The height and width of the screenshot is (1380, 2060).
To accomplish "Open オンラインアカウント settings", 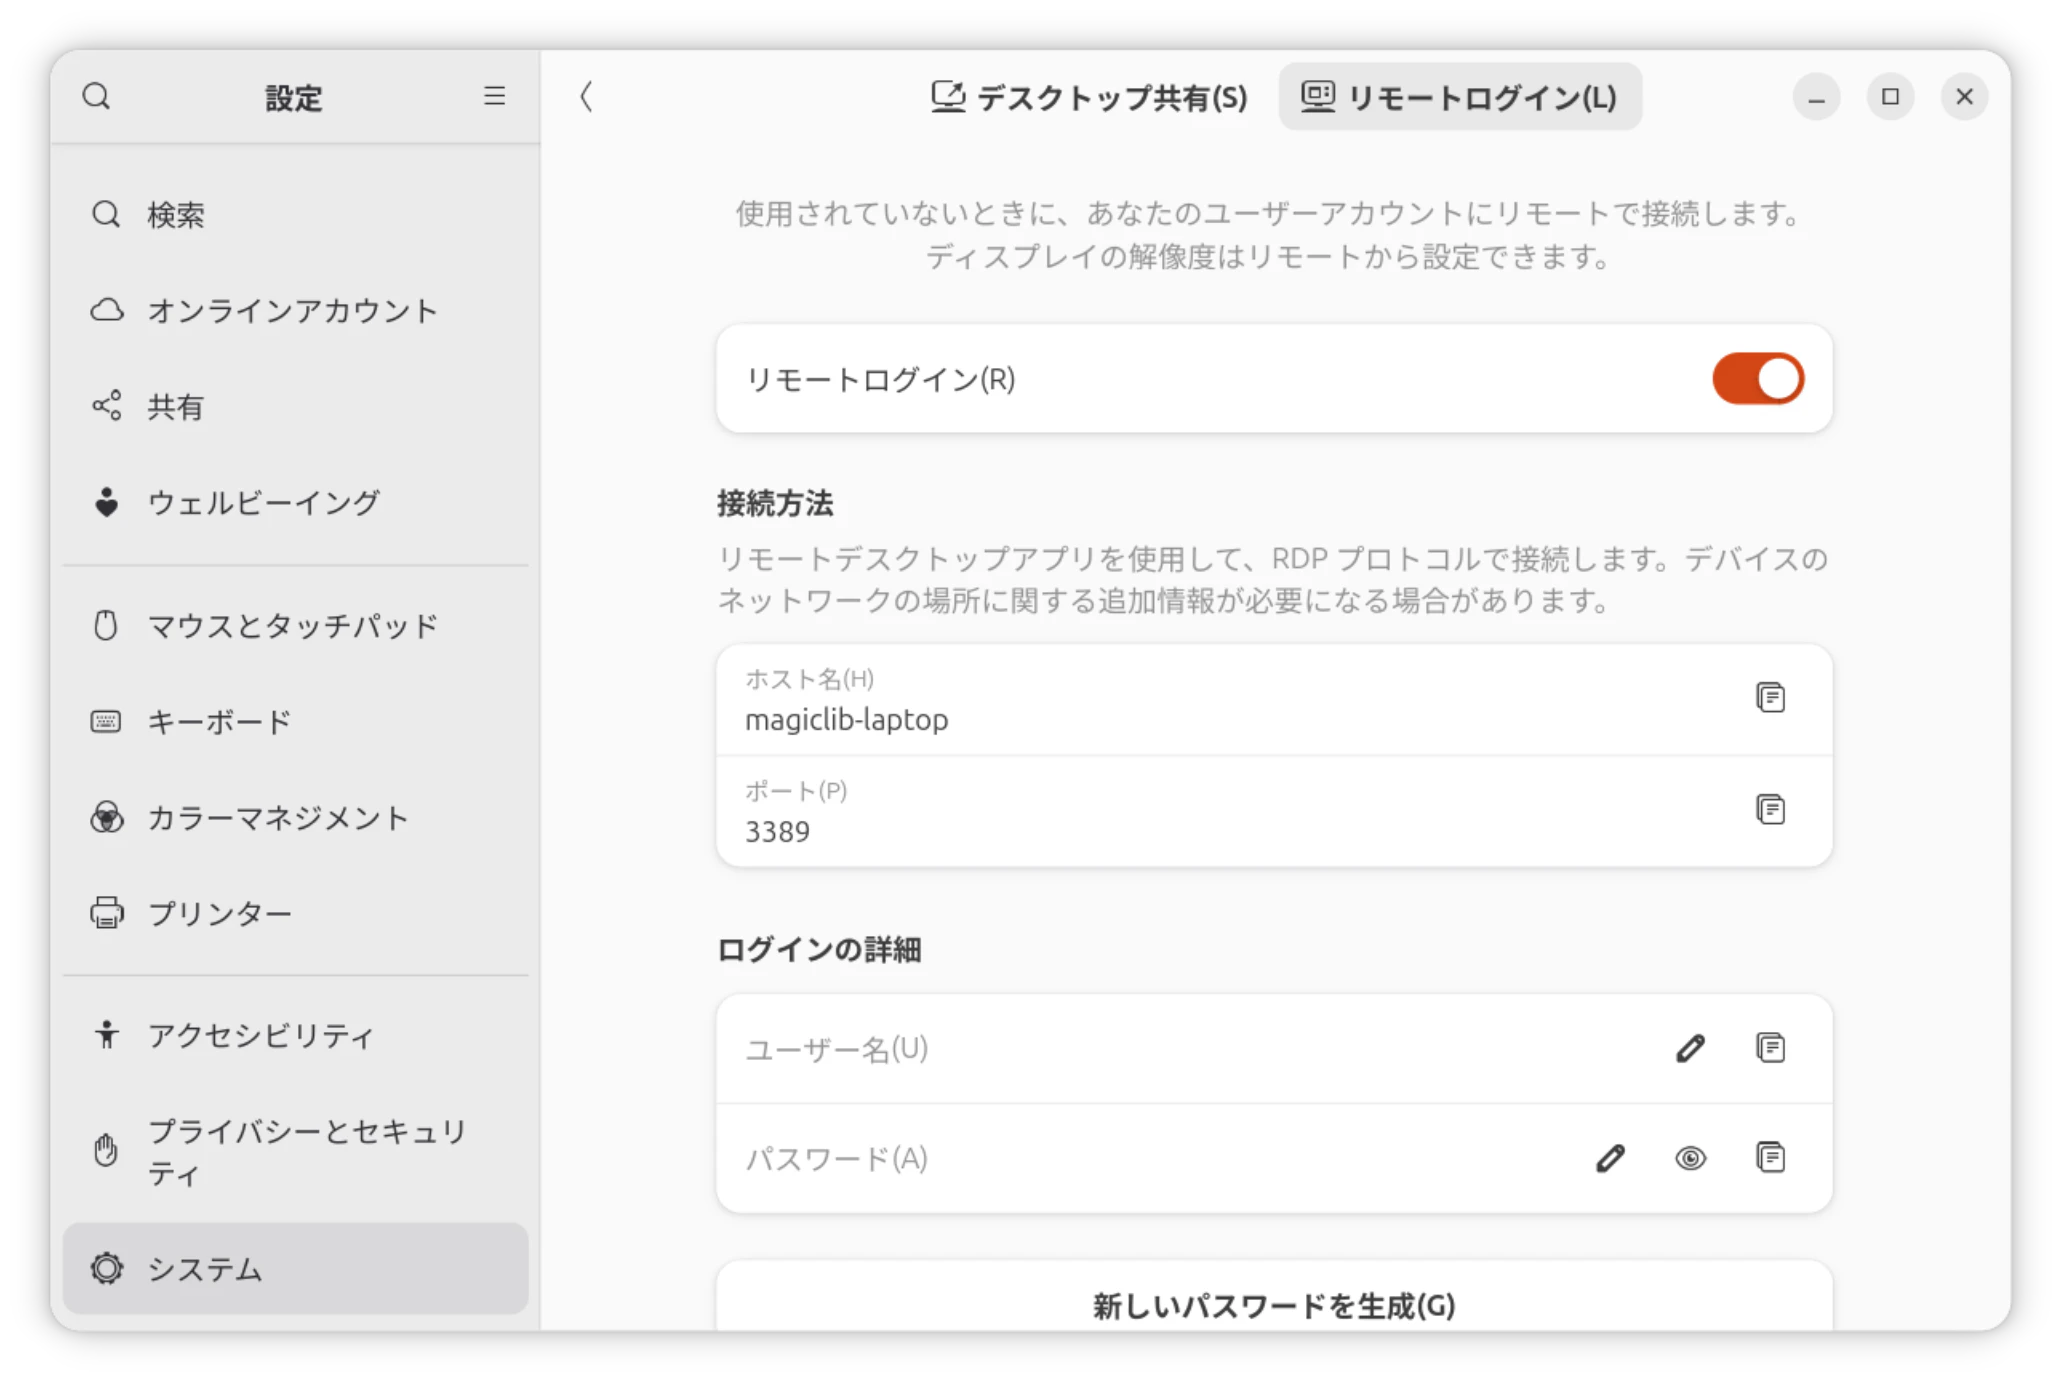I will click(x=295, y=310).
